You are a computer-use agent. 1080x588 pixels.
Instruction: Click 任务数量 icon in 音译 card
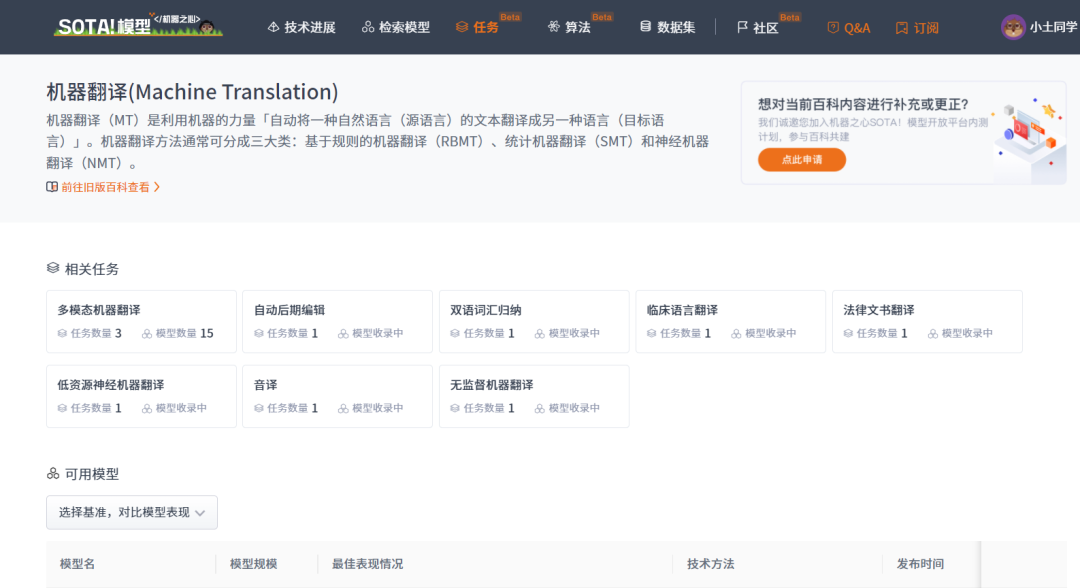point(258,408)
